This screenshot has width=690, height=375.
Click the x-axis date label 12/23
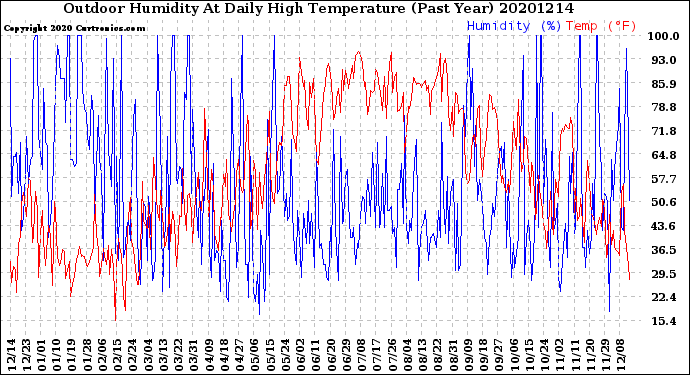[x=26, y=355]
